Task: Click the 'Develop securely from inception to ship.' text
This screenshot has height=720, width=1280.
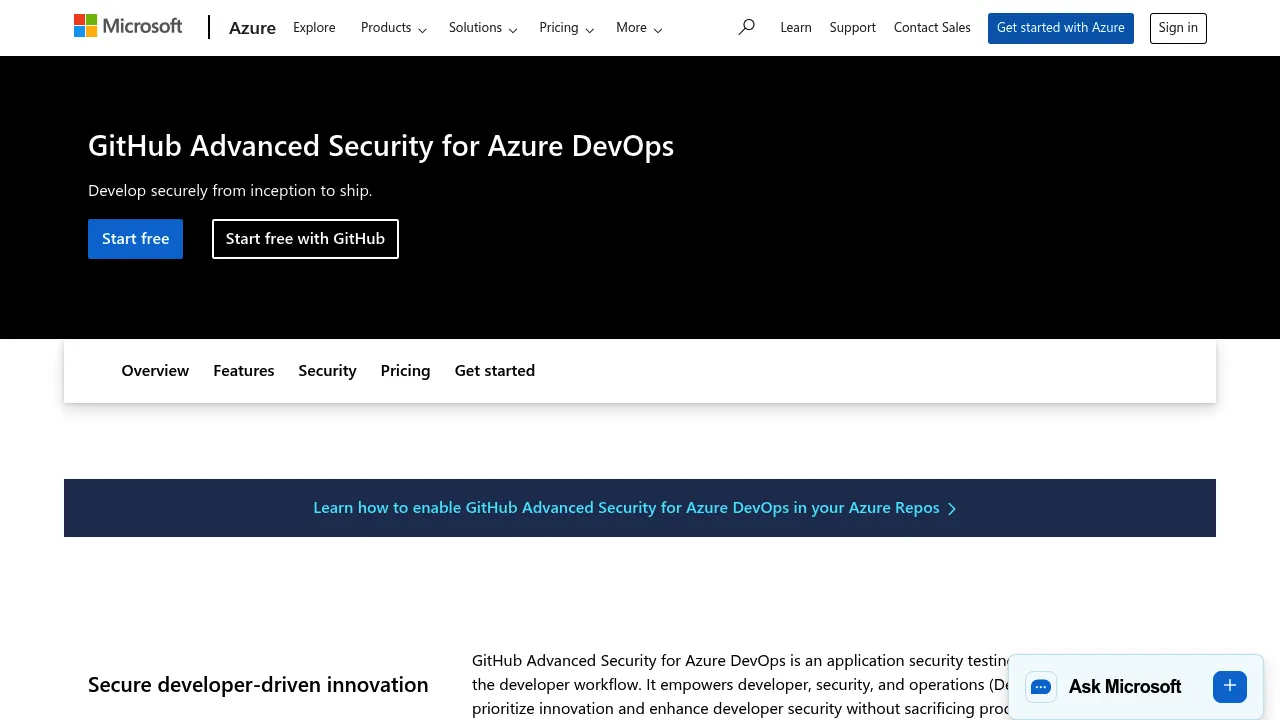Action: 230,191
